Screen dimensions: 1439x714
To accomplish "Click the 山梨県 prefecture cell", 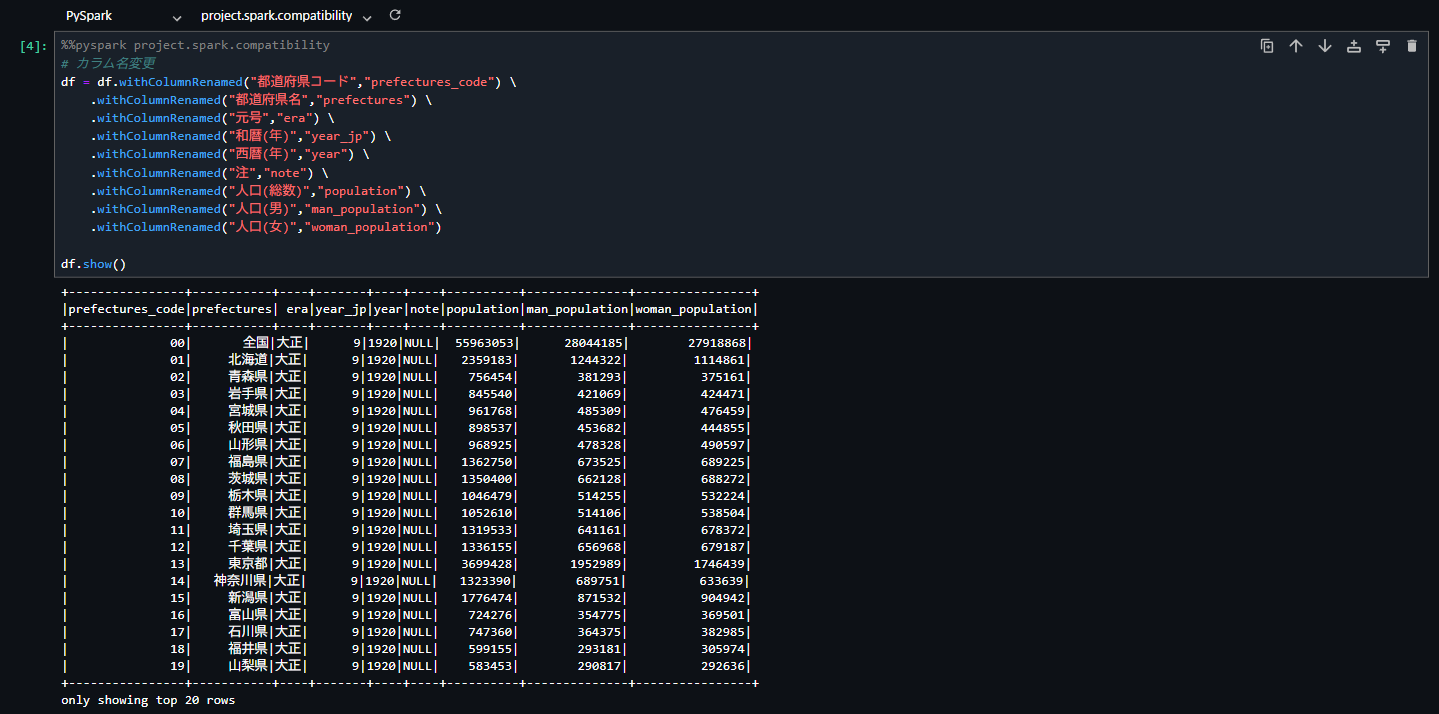I will click(x=248, y=666).
